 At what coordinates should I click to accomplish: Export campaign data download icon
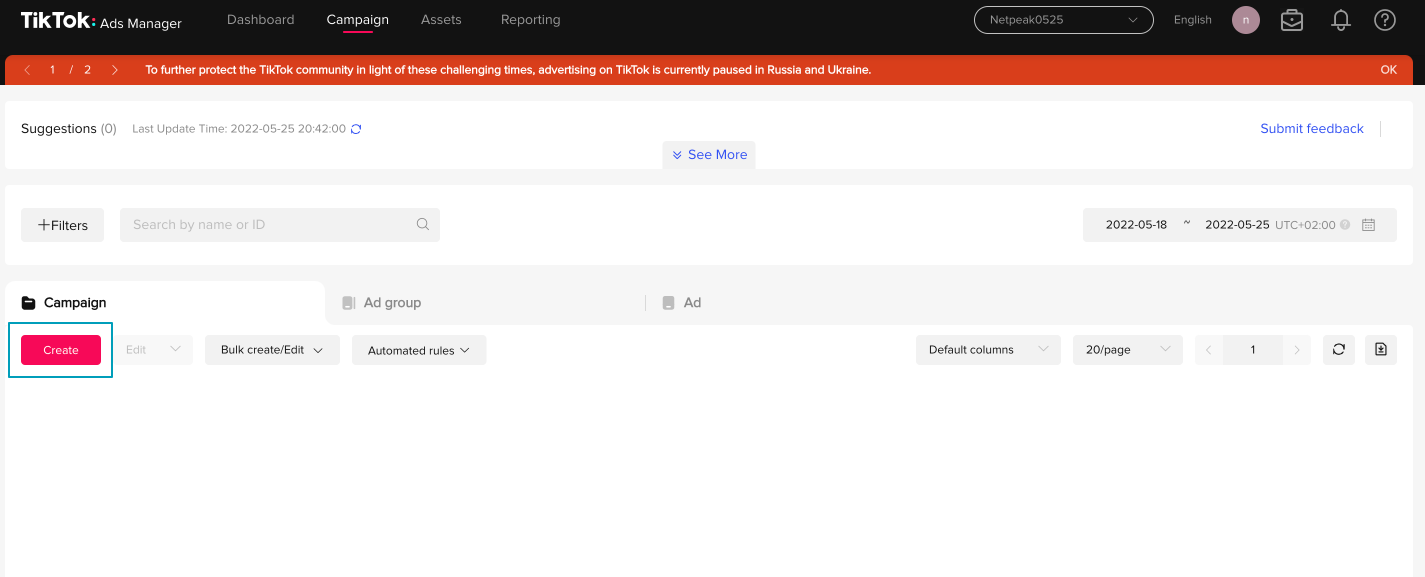(1381, 350)
